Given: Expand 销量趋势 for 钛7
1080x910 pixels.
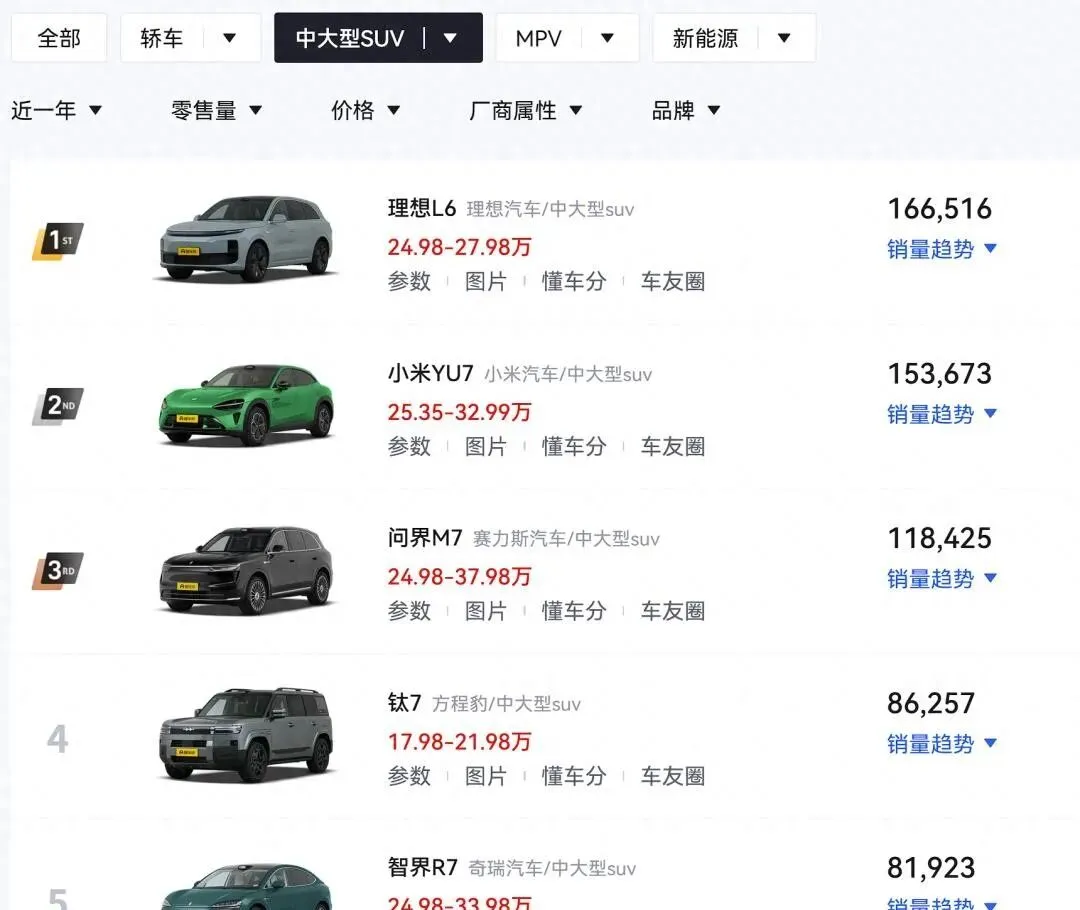Looking at the screenshot, I should click(942, 744).
